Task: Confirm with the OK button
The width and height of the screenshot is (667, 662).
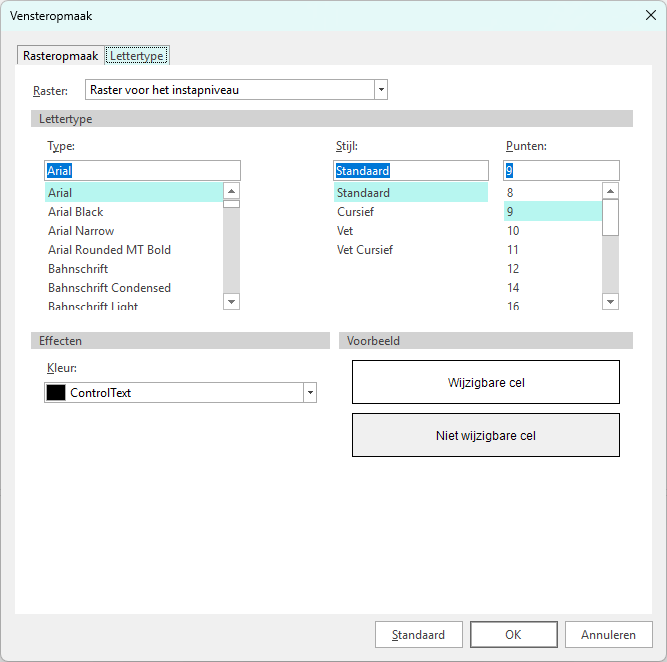Action: coord(513,635)
